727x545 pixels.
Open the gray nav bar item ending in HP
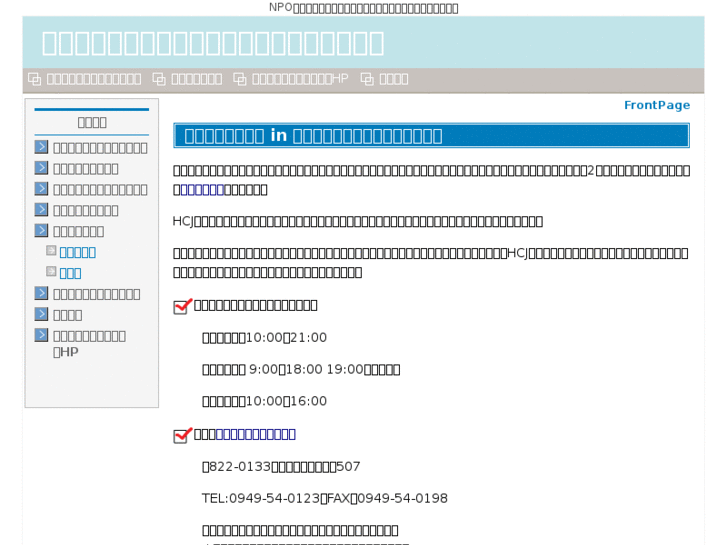[x=300, y=79]
